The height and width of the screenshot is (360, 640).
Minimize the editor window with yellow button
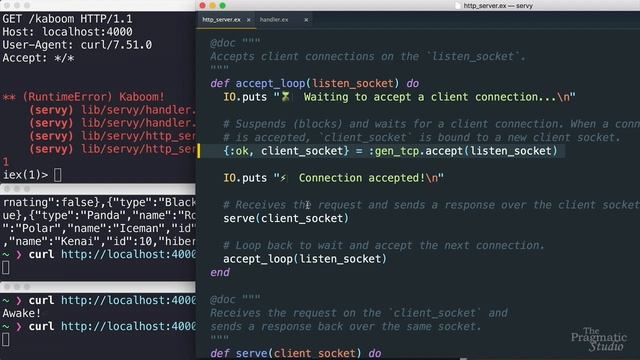(212, 6)
